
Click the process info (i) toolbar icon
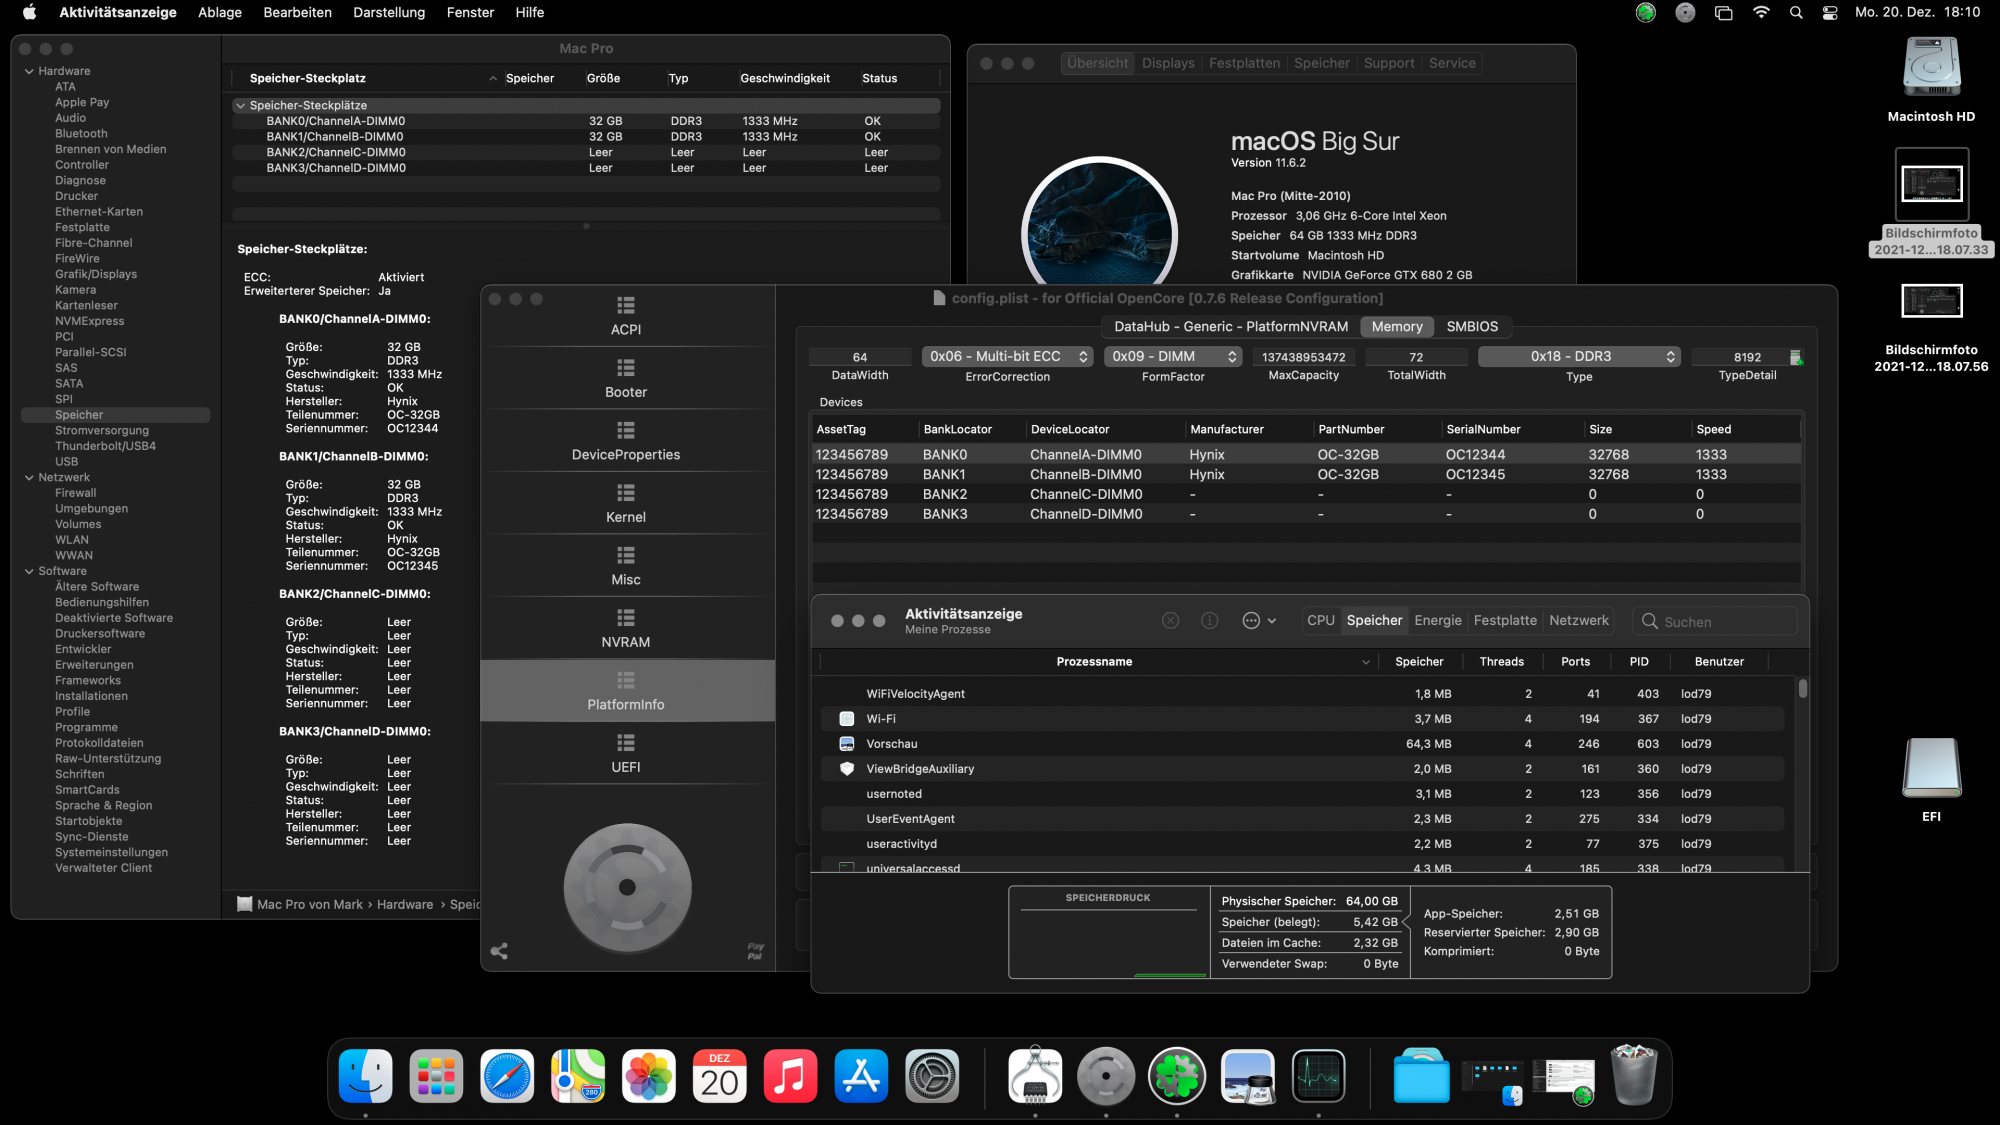1209,621
